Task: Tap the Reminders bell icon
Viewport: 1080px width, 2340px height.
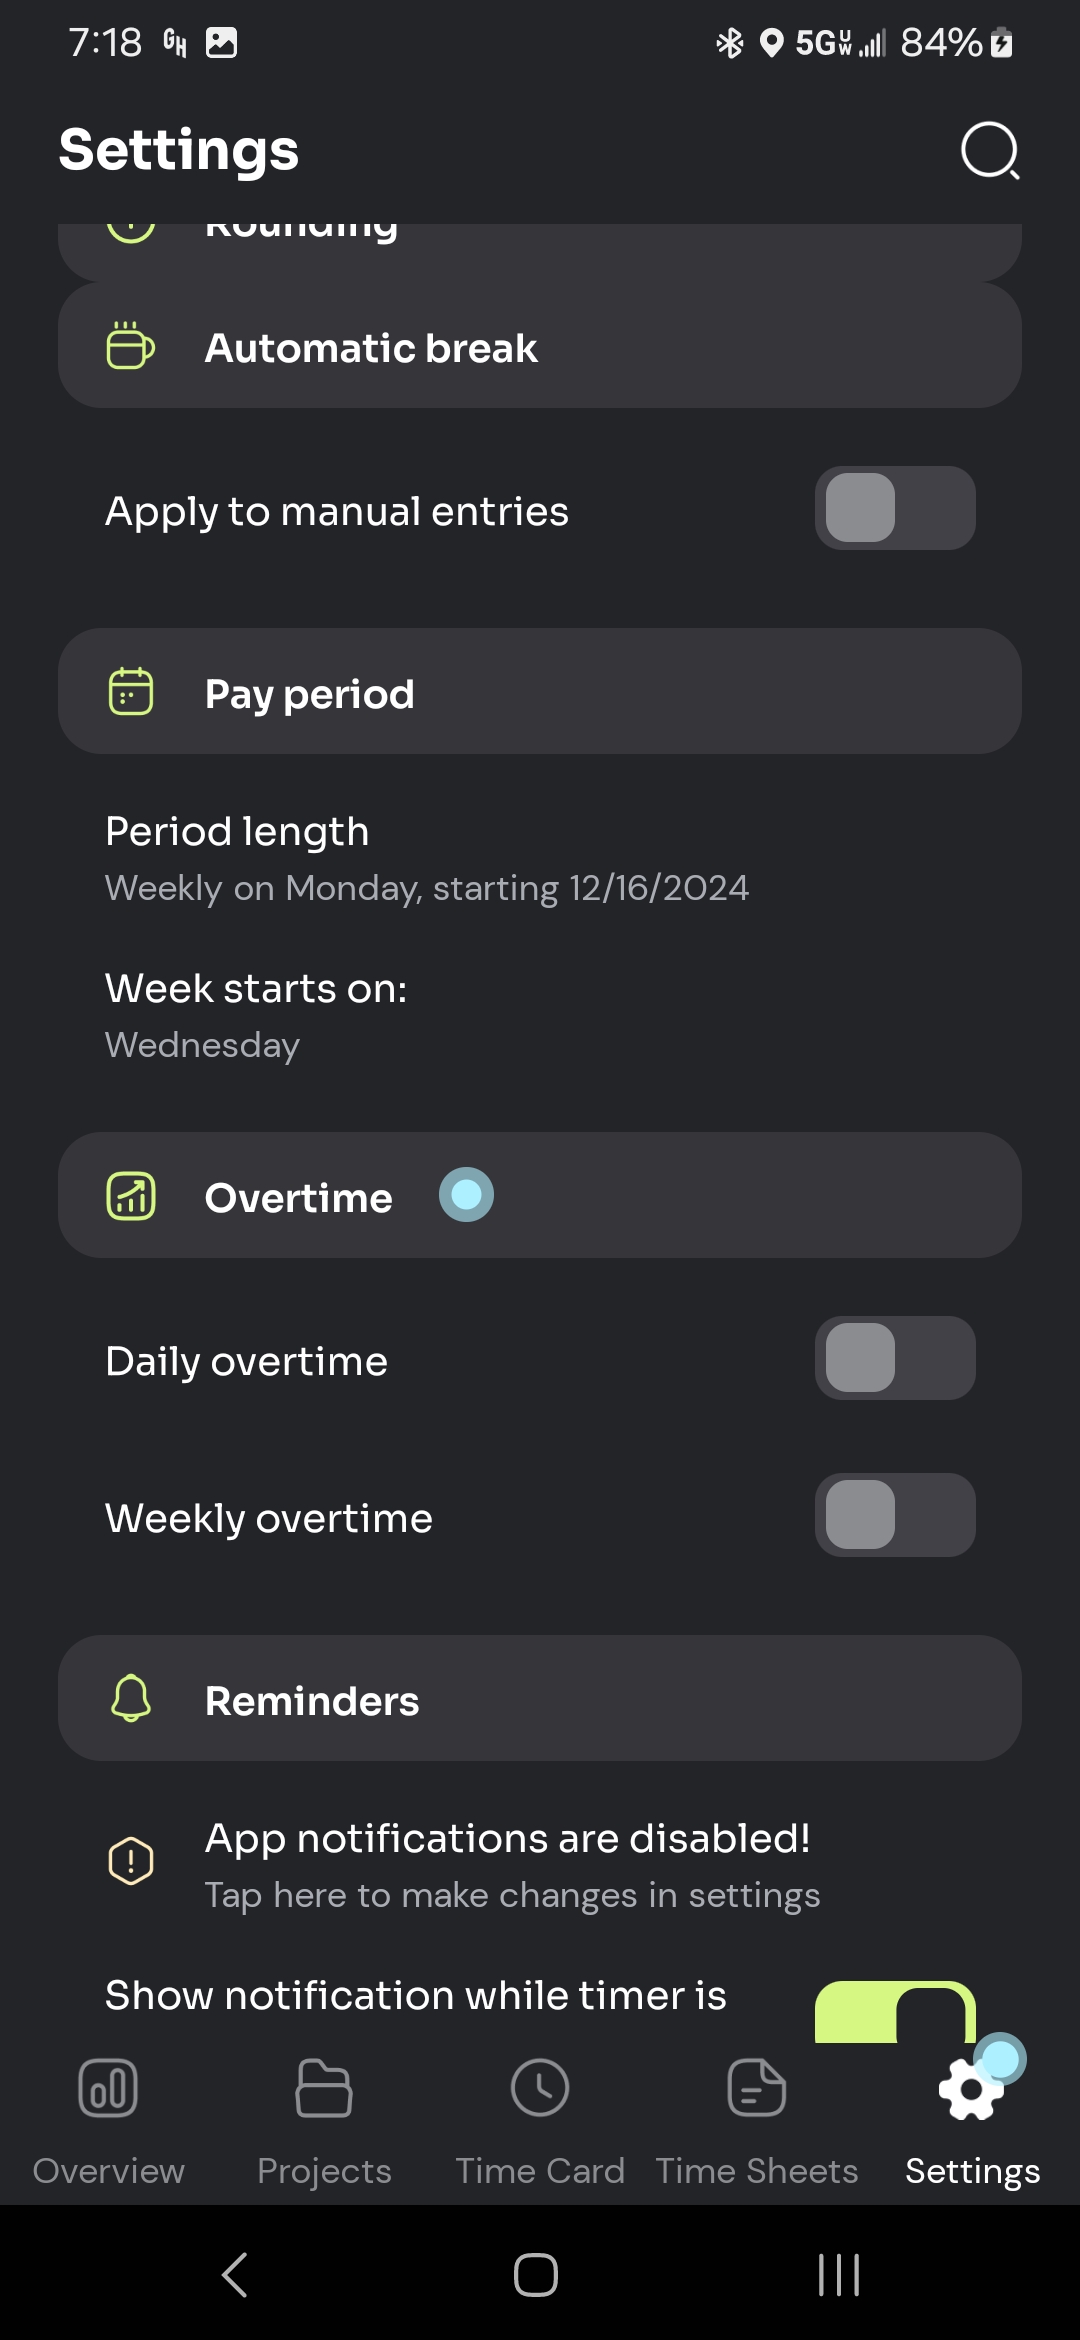Action: point(130,1699)
